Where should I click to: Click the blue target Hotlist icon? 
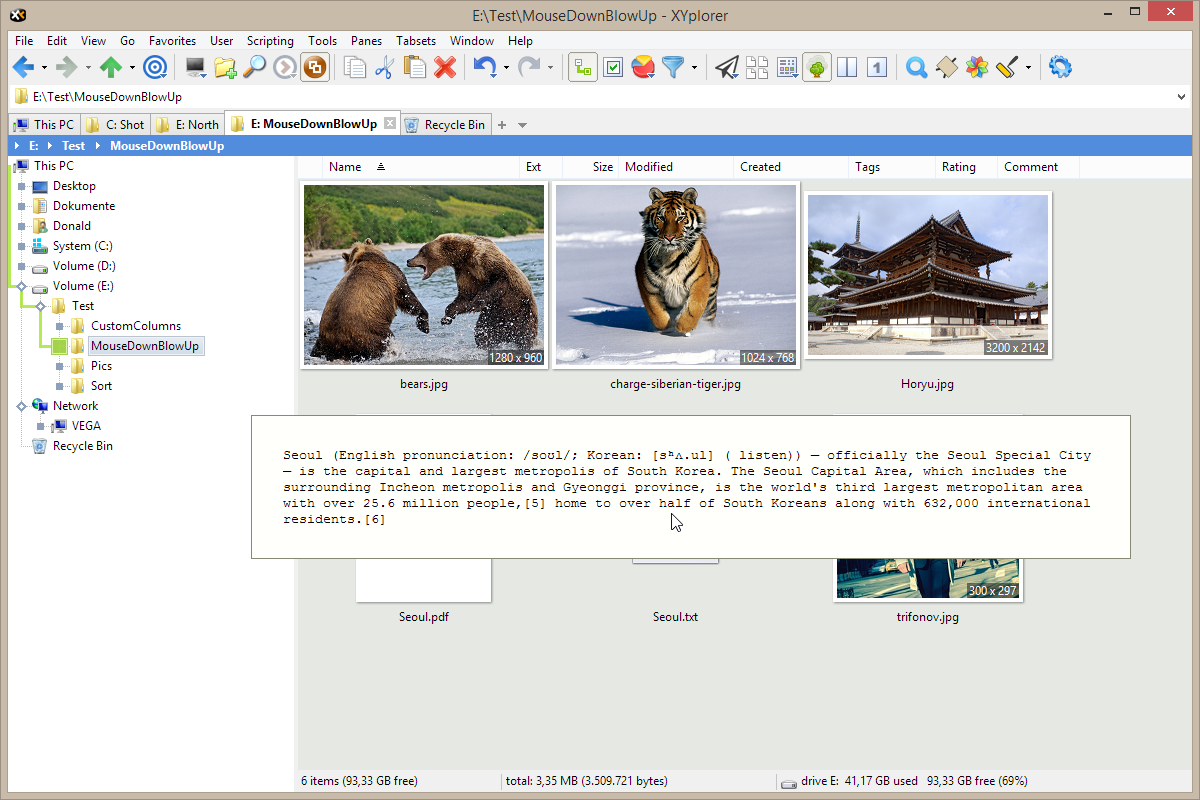pyautogui.click(x=155, y=68)
